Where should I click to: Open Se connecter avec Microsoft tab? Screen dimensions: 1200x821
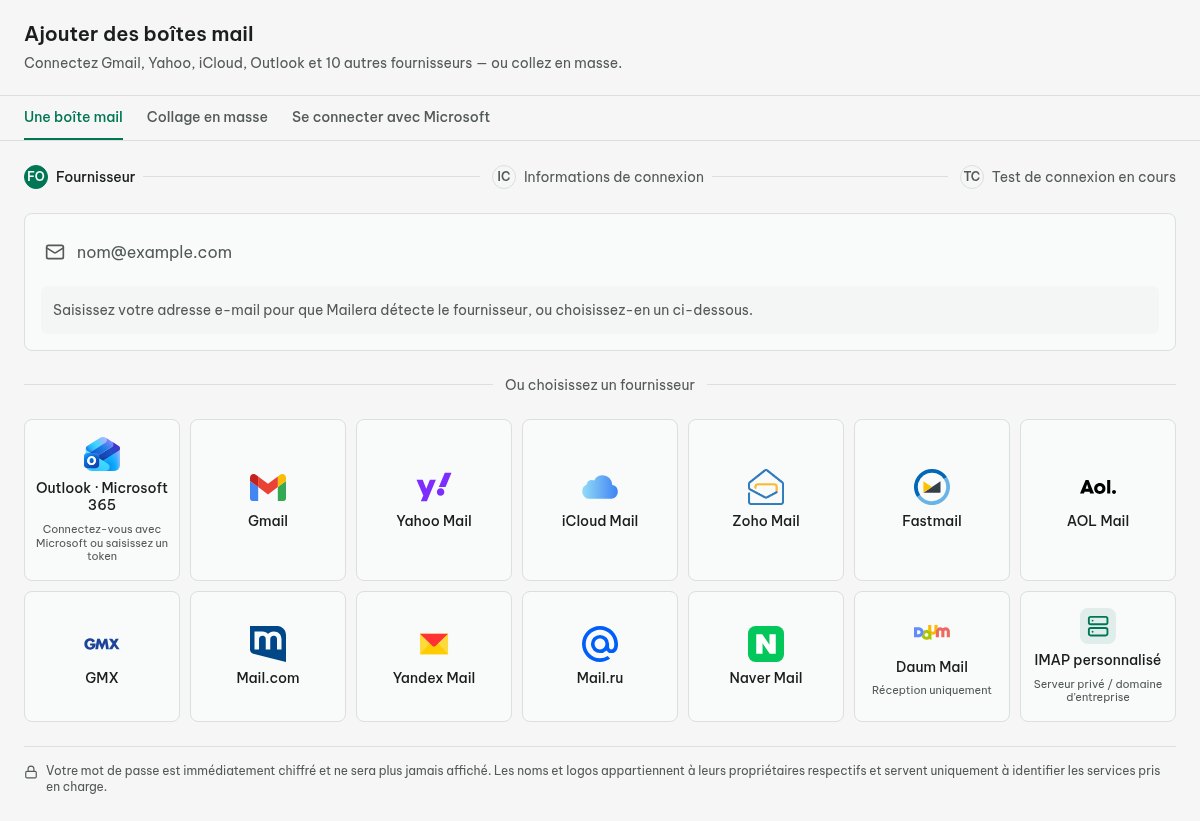coord(391,117)
